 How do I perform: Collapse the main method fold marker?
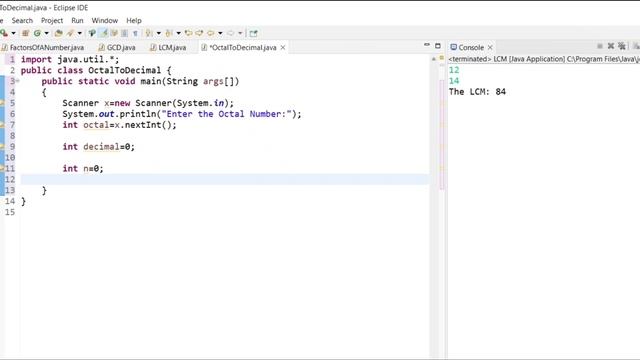pos(18,81)
